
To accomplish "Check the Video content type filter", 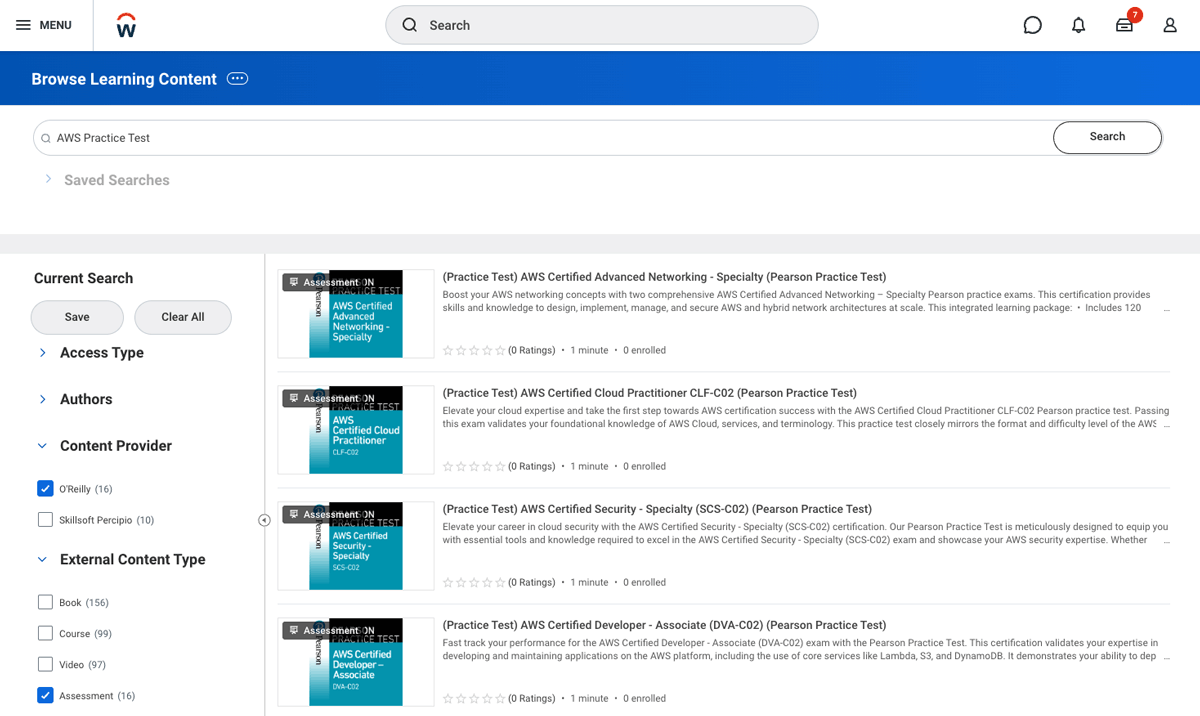I will coord(45,664).
